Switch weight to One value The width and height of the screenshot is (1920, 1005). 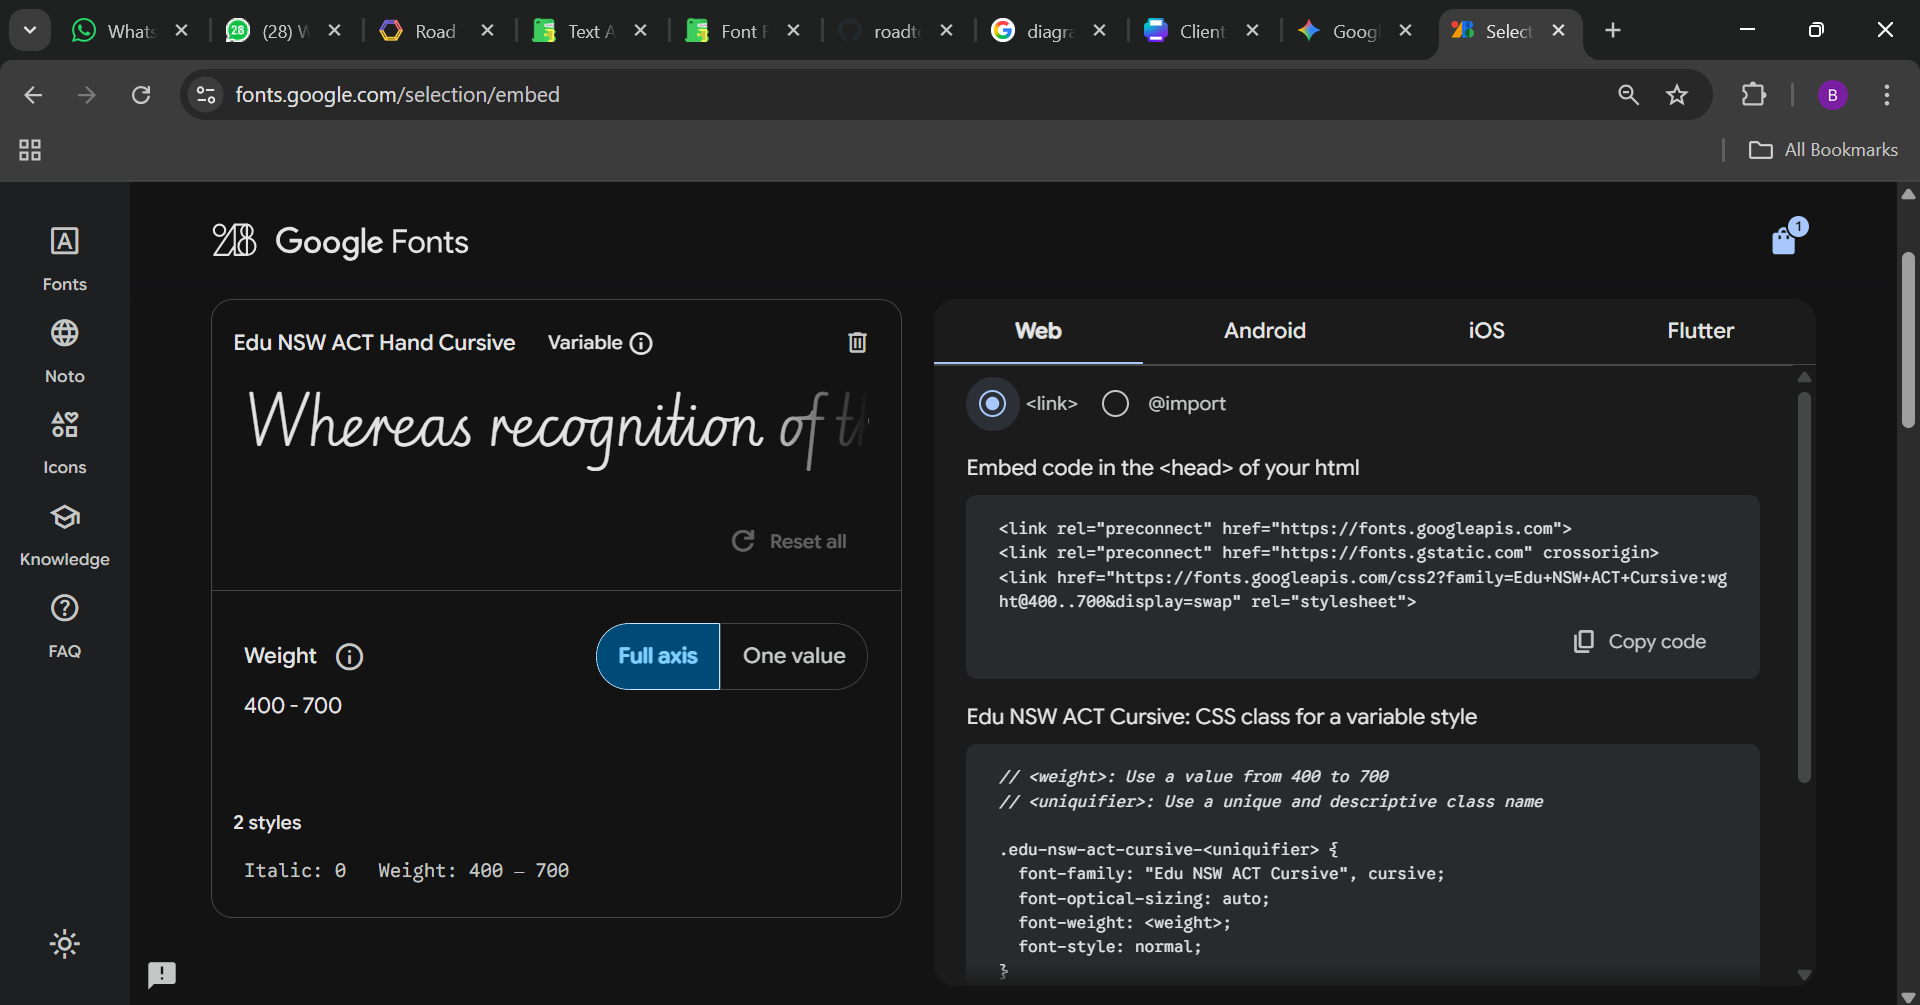click(793, 656)
